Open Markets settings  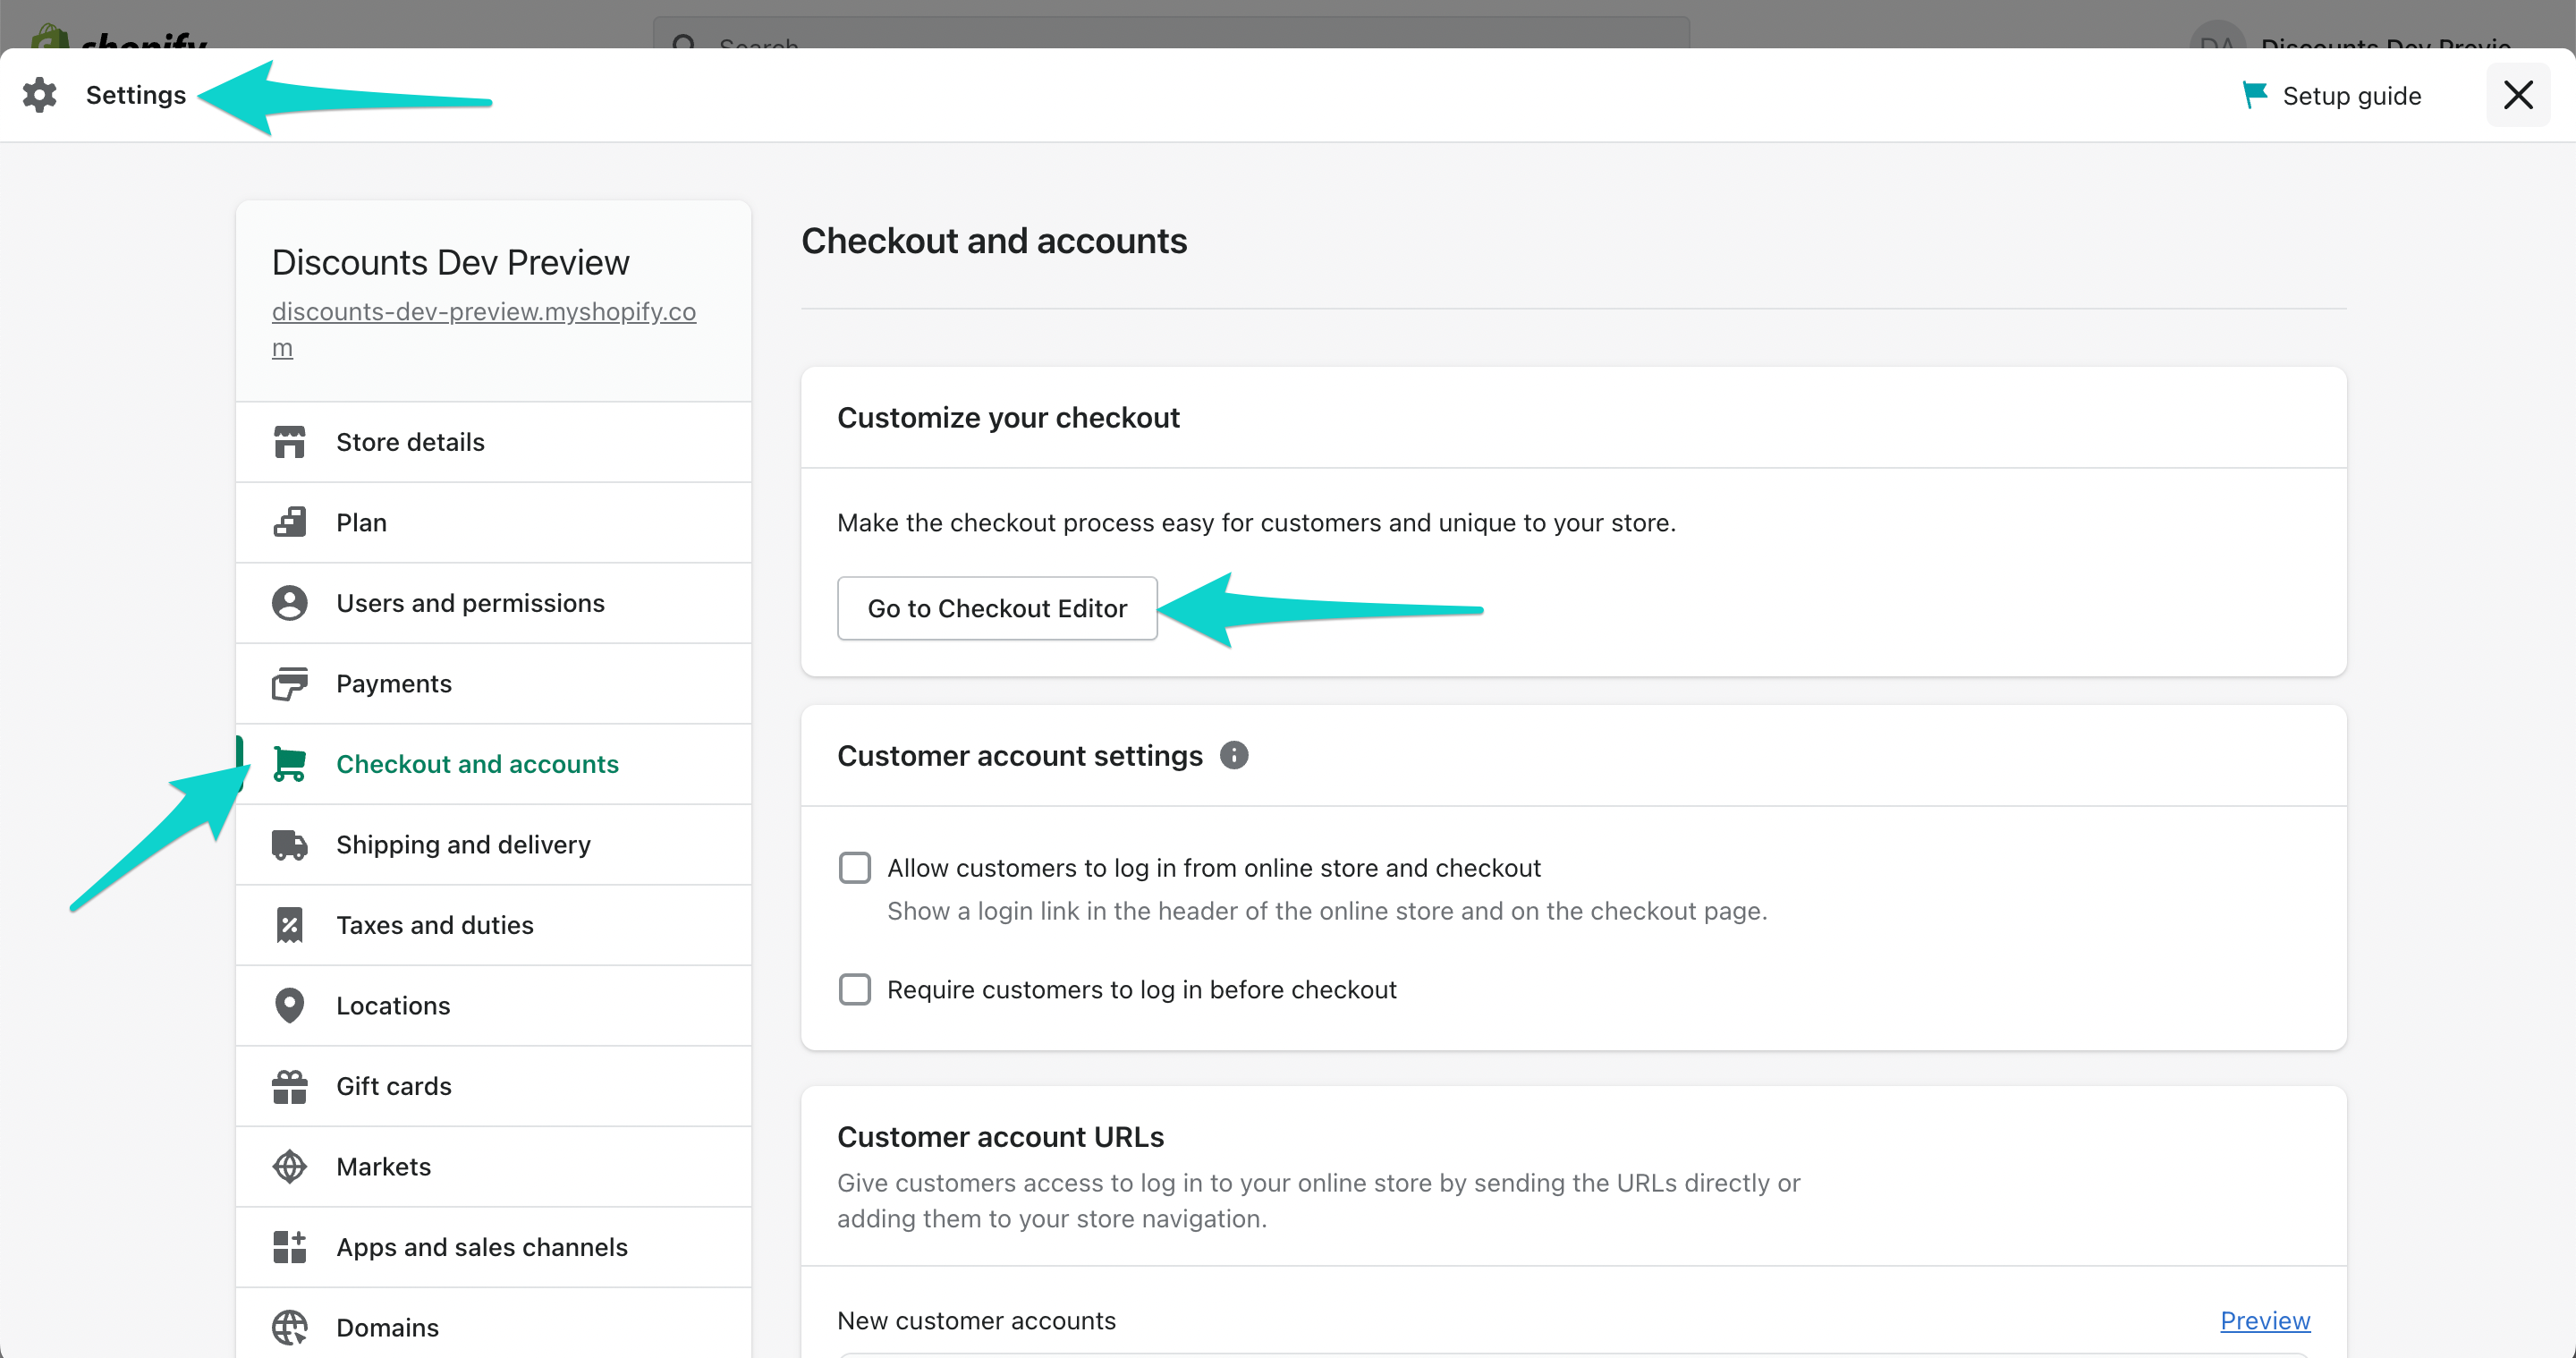click(x=494, y=1166)
